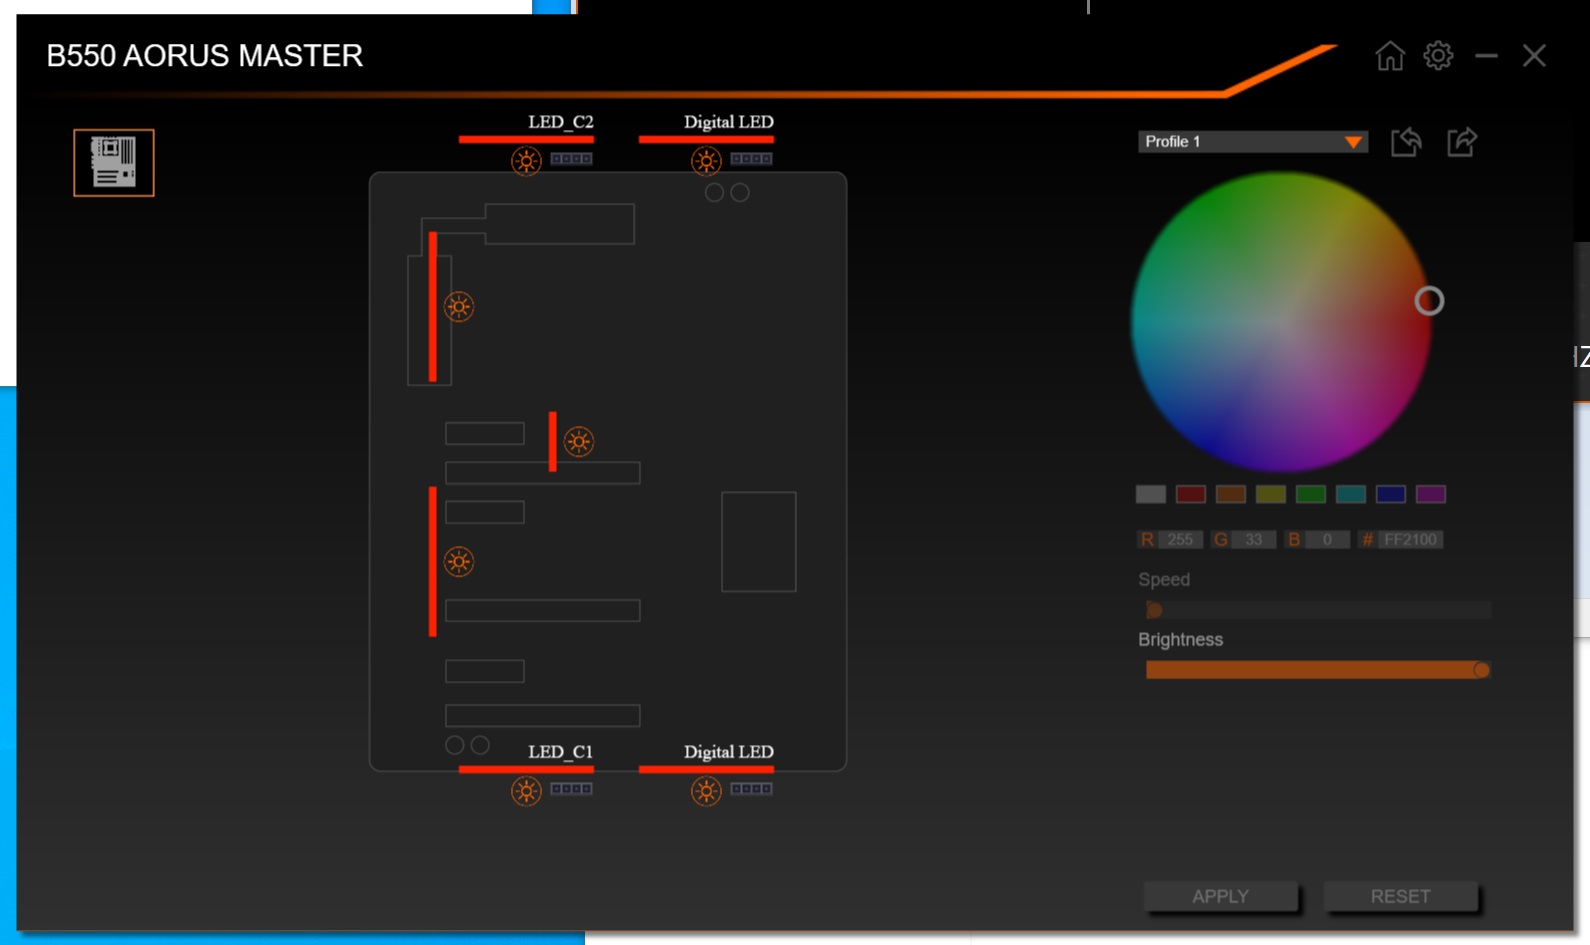Click bottom Digital LED strip configuration icon
This screenshot has height=945, width=1590.
[751, 789]
